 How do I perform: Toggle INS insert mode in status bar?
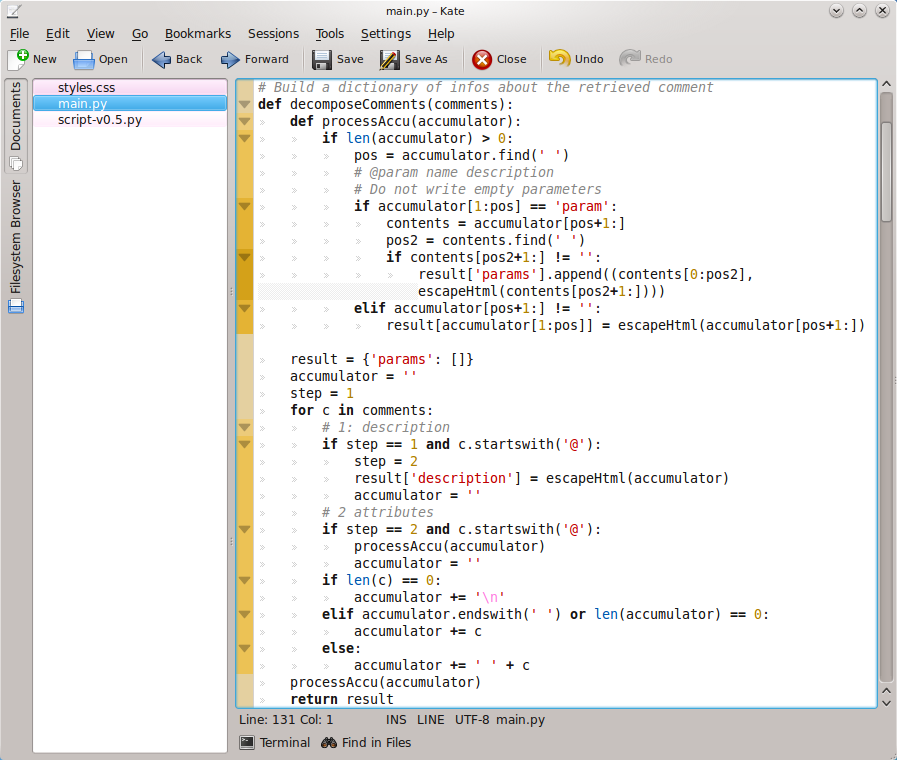pyautogui.click(x=396, y=719)
